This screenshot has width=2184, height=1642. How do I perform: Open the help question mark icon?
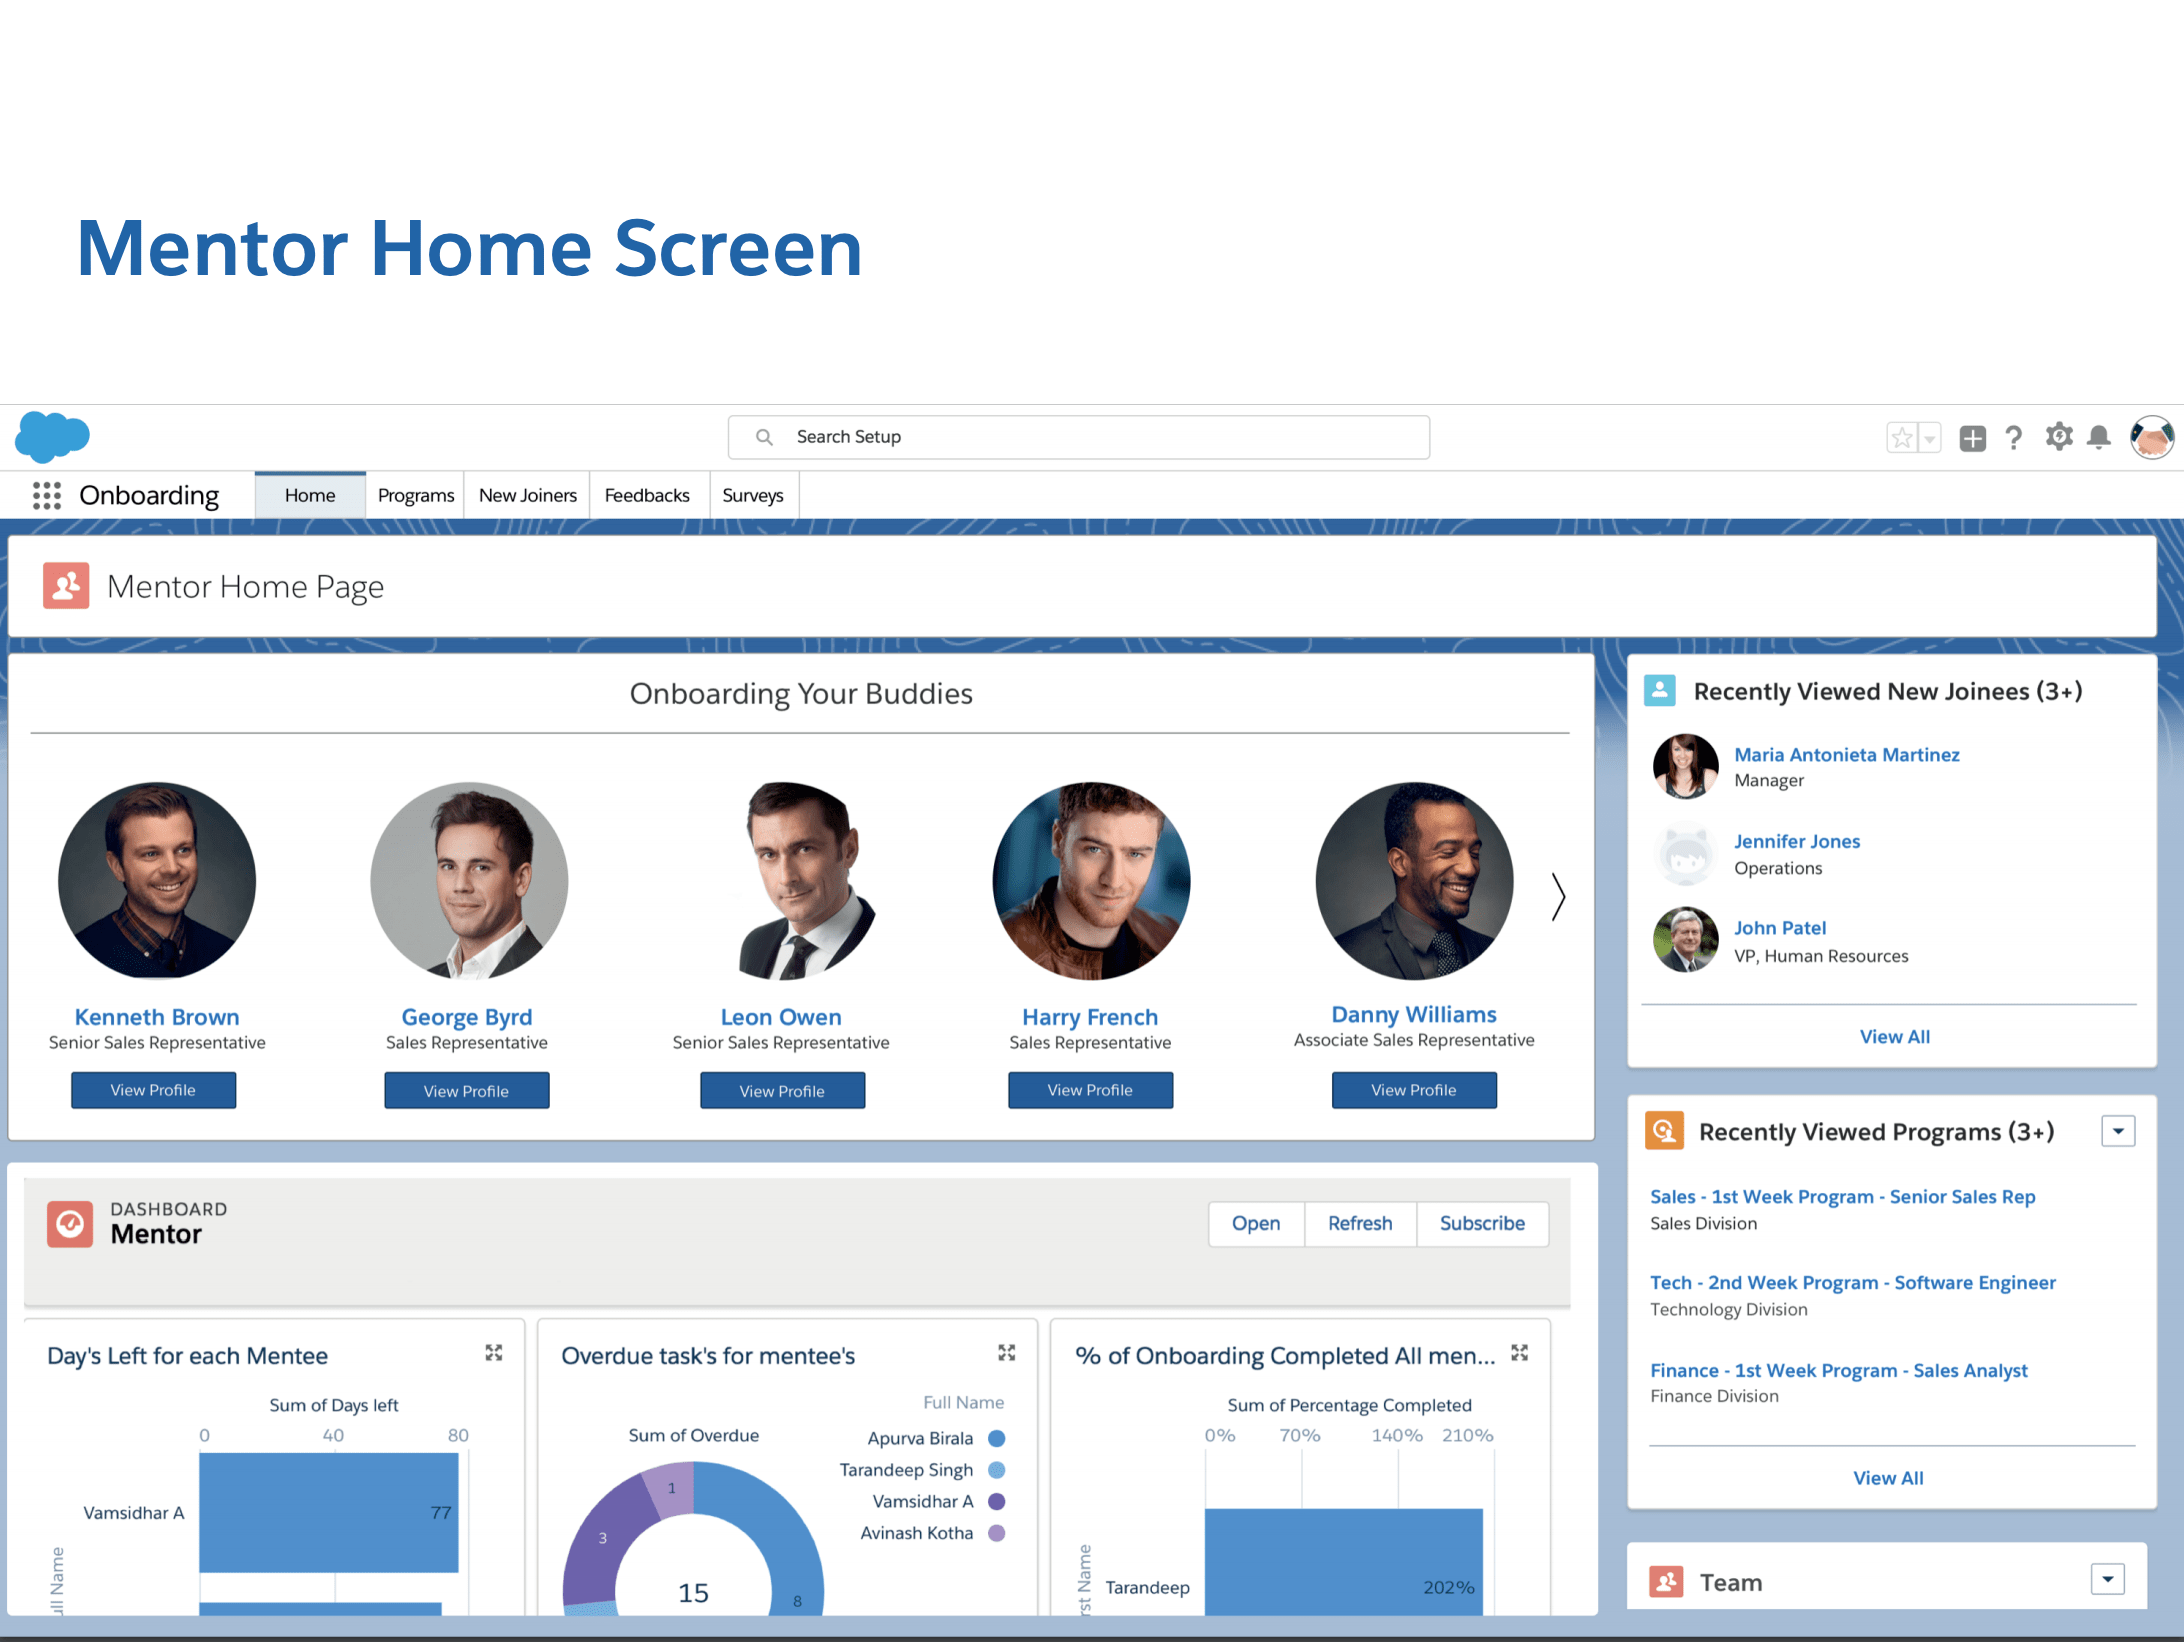coord(2013,438)
